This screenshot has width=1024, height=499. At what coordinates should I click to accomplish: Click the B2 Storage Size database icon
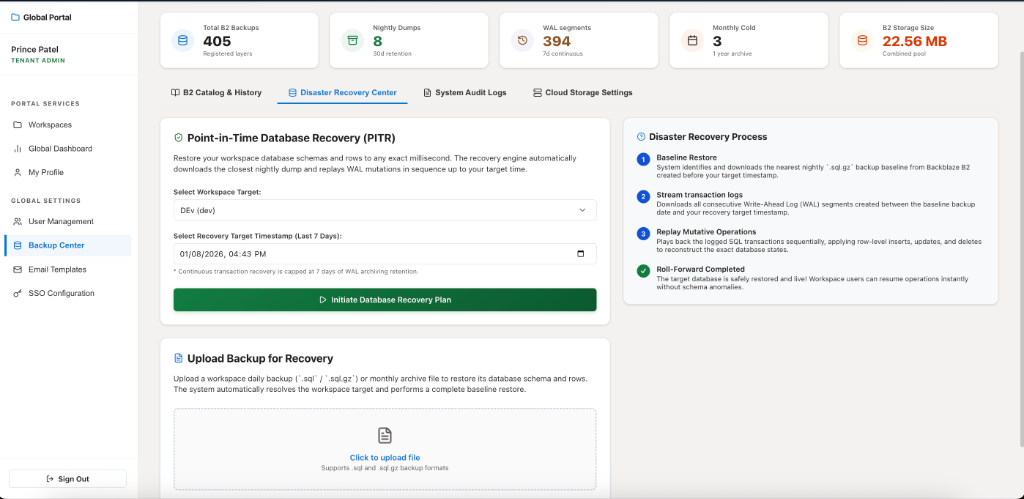862,40
